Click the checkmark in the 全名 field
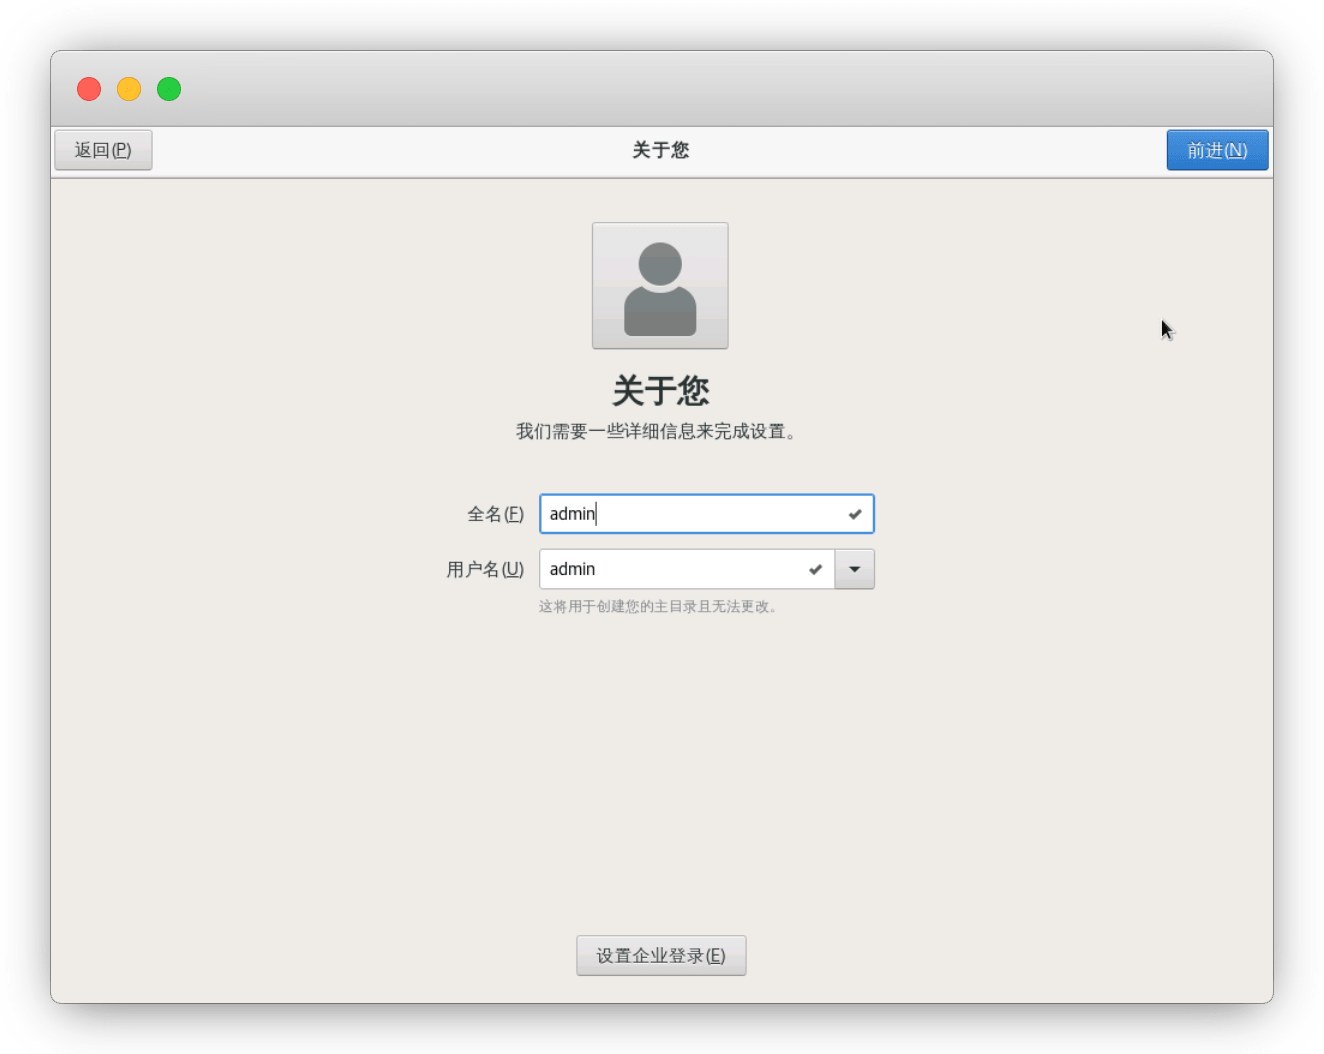This screenshot has width=1324, height=1054. [855, 514]
